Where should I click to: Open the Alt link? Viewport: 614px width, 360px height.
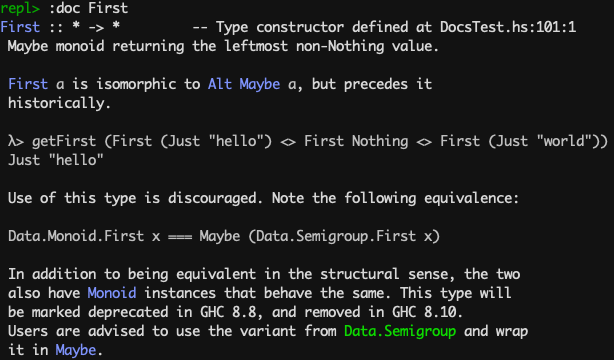220,84
